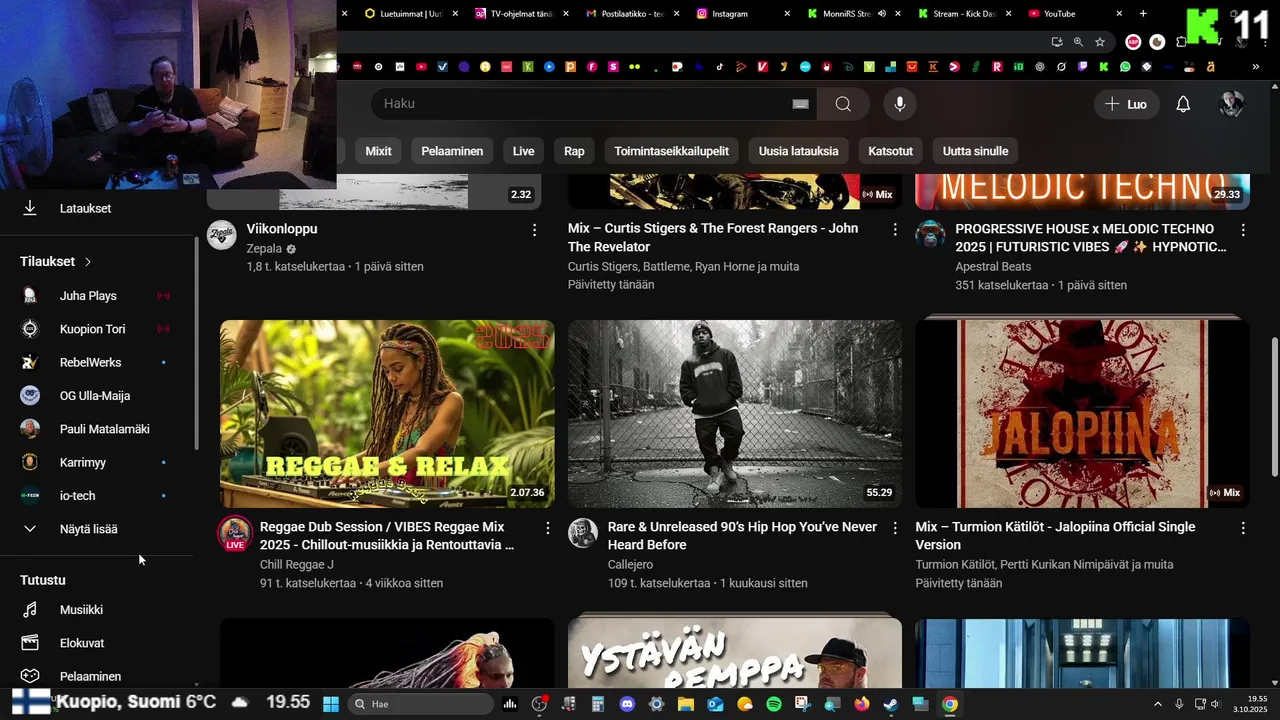This screenshot has width=1280, height=720.
Task: Open OG Ulla-Maija subscription
Action: [x=96, y=396]
